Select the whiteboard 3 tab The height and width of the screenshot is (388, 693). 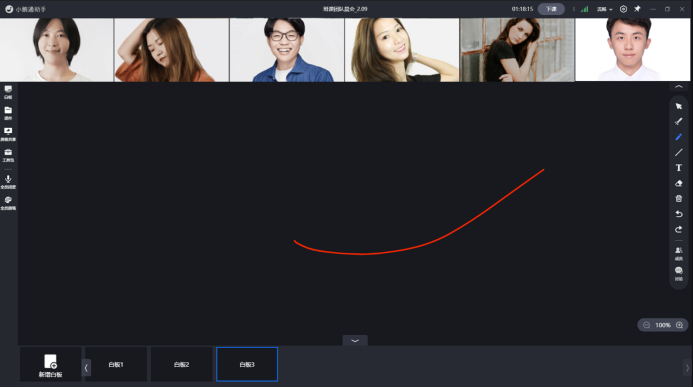coord(247,365)
